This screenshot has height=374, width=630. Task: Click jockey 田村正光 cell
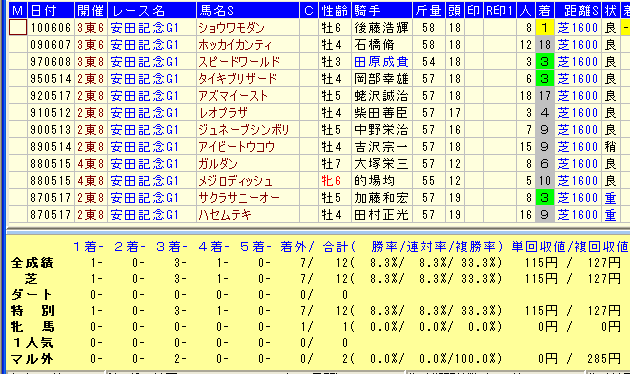[x=381, y=215]
